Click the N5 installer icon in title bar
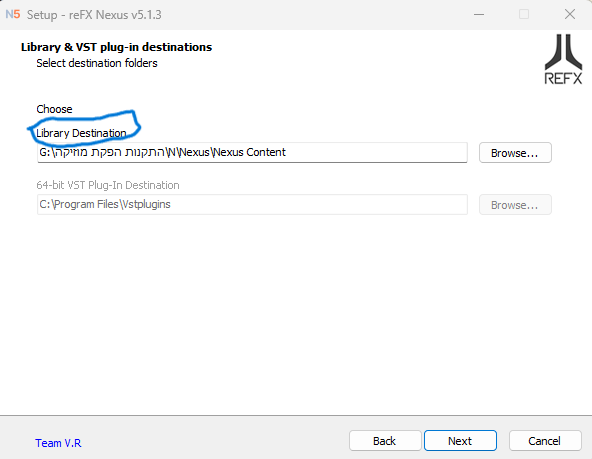592x459 pixels. coord(13,14)
